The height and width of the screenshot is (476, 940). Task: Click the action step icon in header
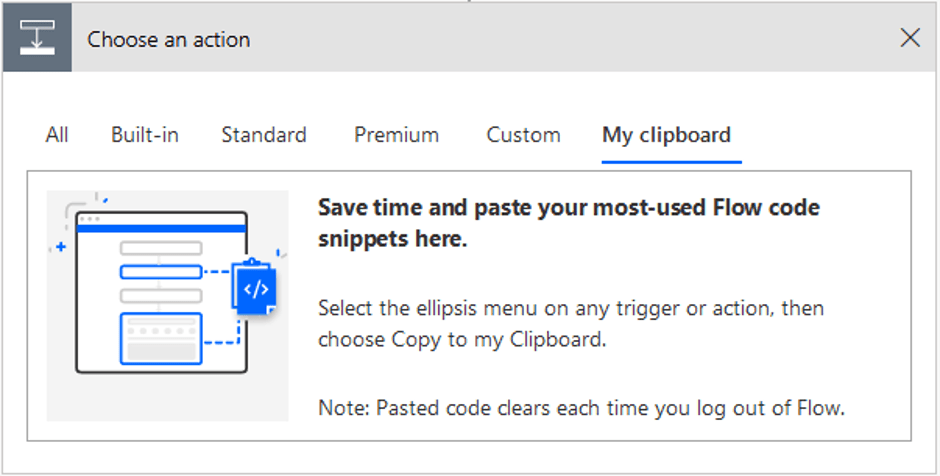(37, 38)
